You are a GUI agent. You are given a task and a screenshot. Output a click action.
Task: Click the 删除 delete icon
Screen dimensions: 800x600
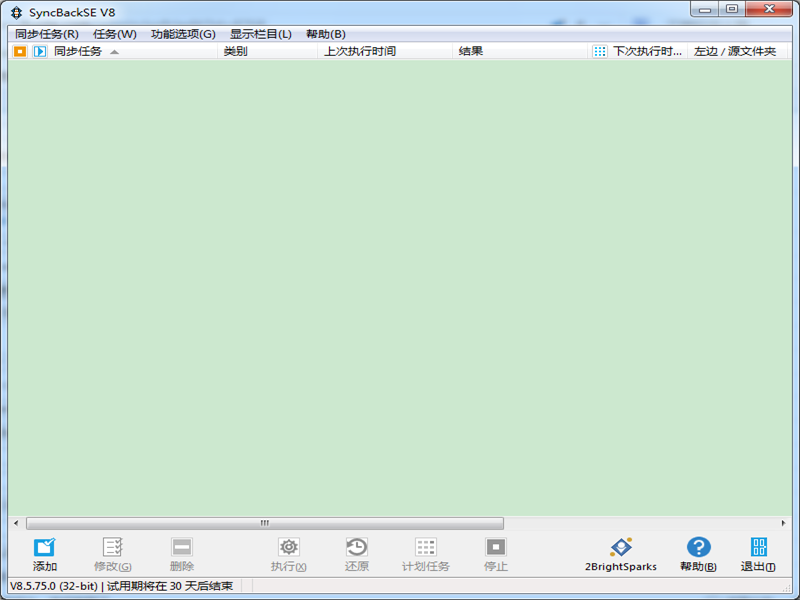(182, 547)
